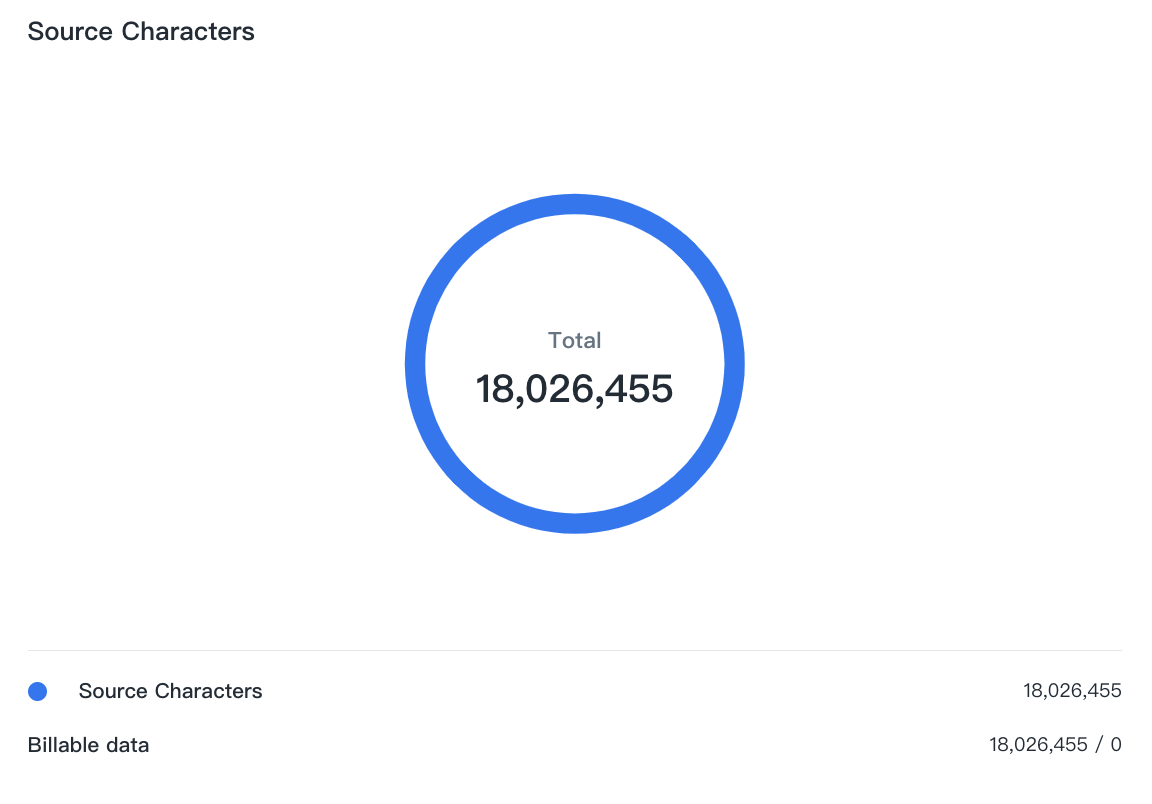Click the word "Source" in the card heading

[x=70, y=32]
